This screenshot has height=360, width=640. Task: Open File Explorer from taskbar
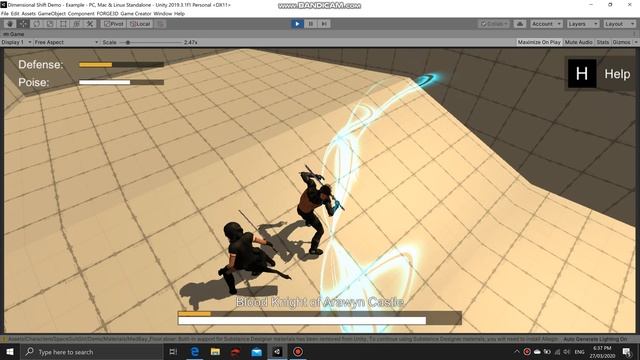(x=215, y=351)
